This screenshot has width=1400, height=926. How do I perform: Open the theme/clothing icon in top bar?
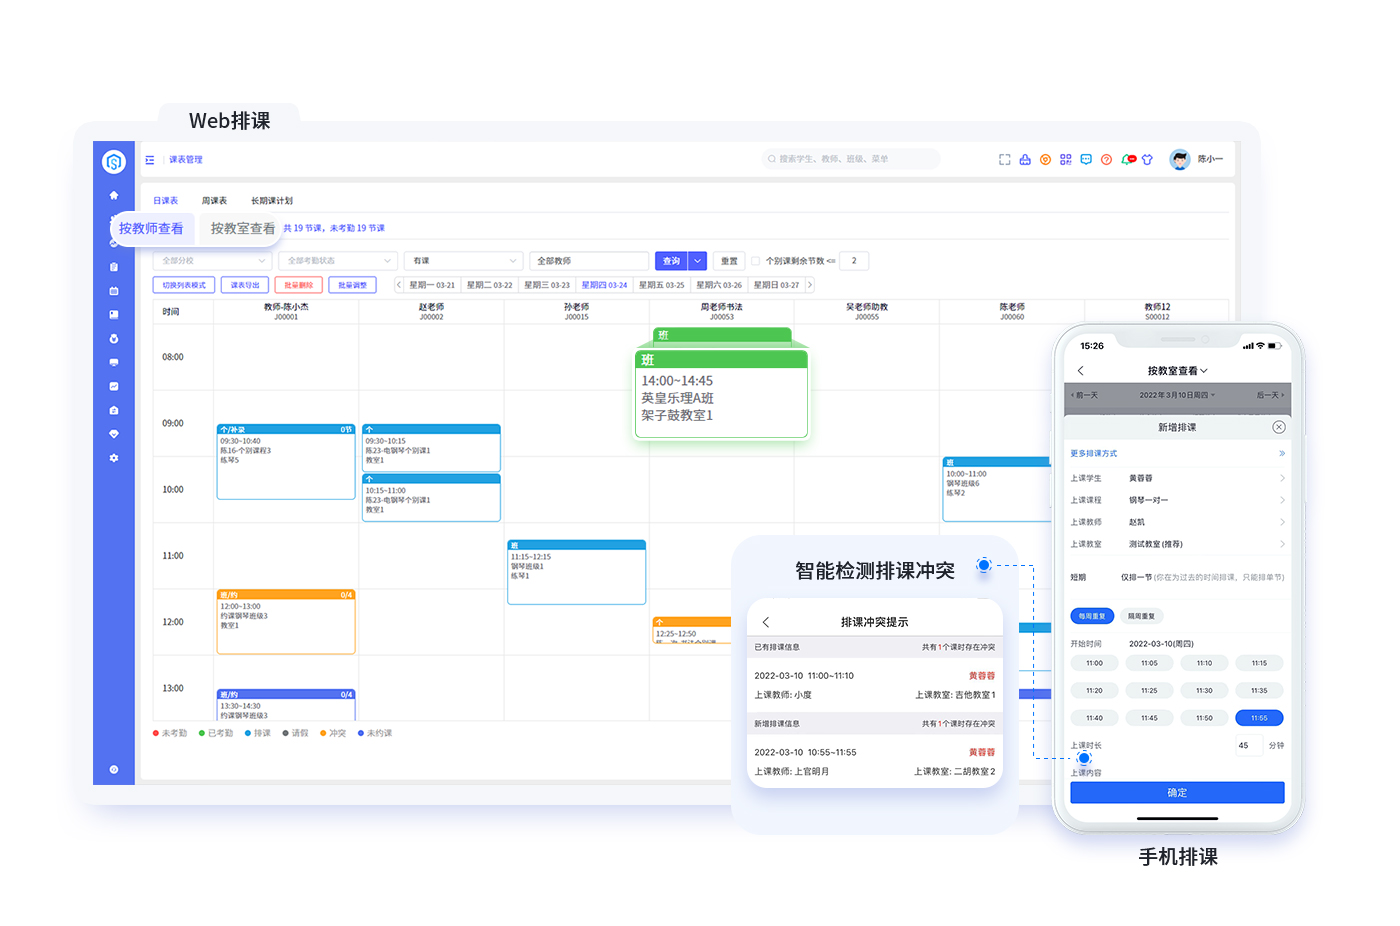[x=1146, y=159]
